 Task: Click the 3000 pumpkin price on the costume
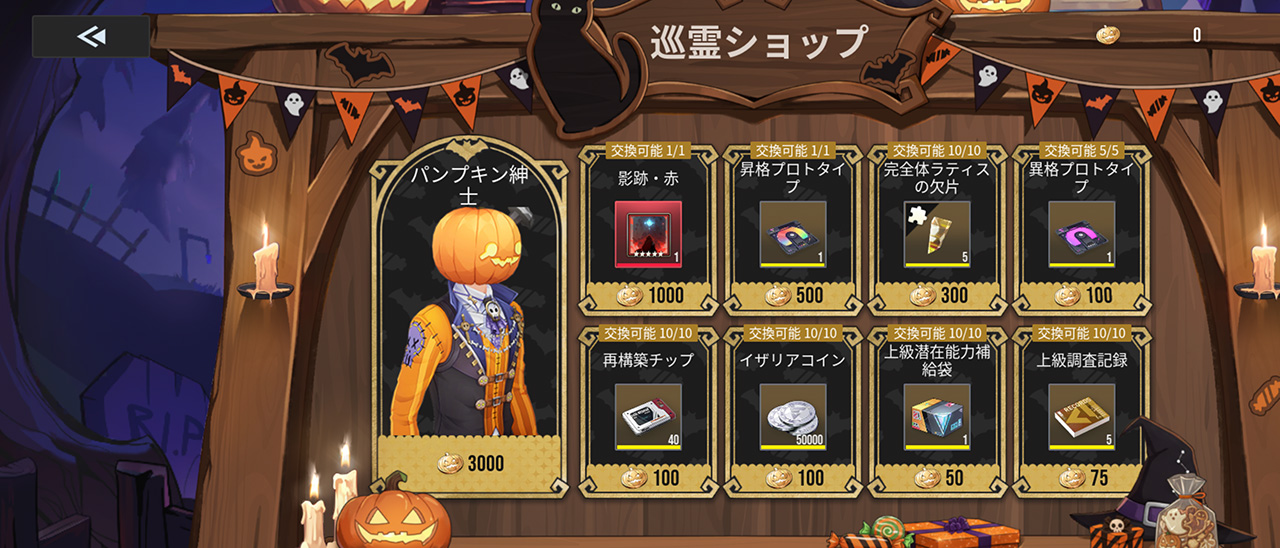click(470, 463)
